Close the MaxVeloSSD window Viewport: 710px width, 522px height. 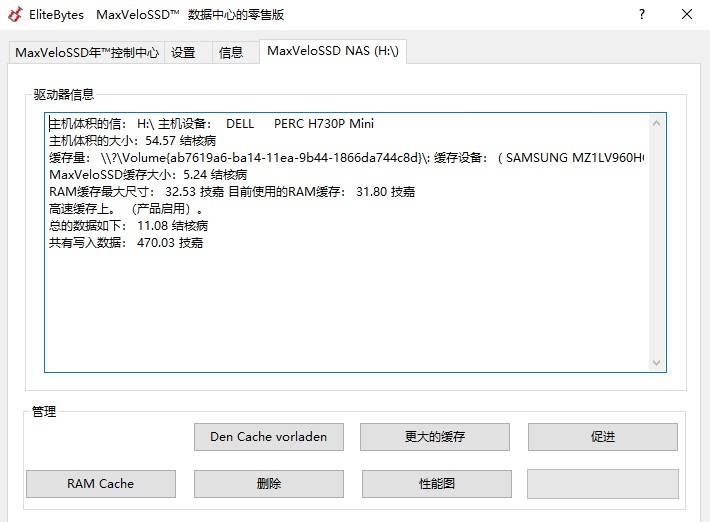686,14
